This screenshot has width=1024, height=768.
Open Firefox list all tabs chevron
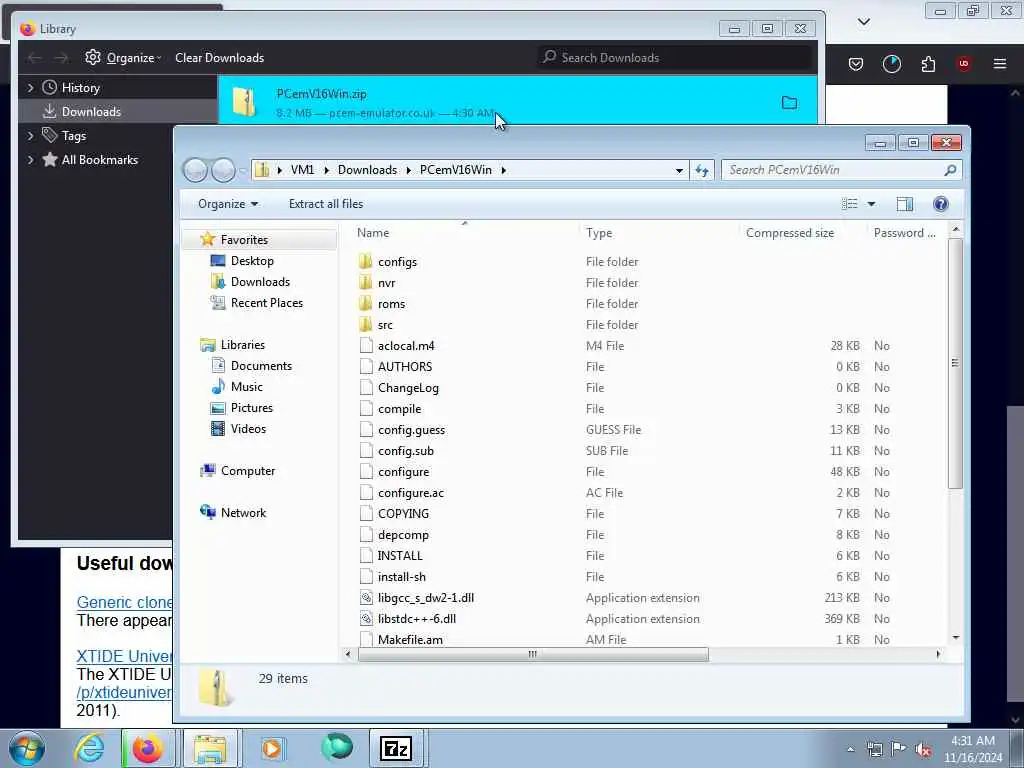tap(864, 22)
